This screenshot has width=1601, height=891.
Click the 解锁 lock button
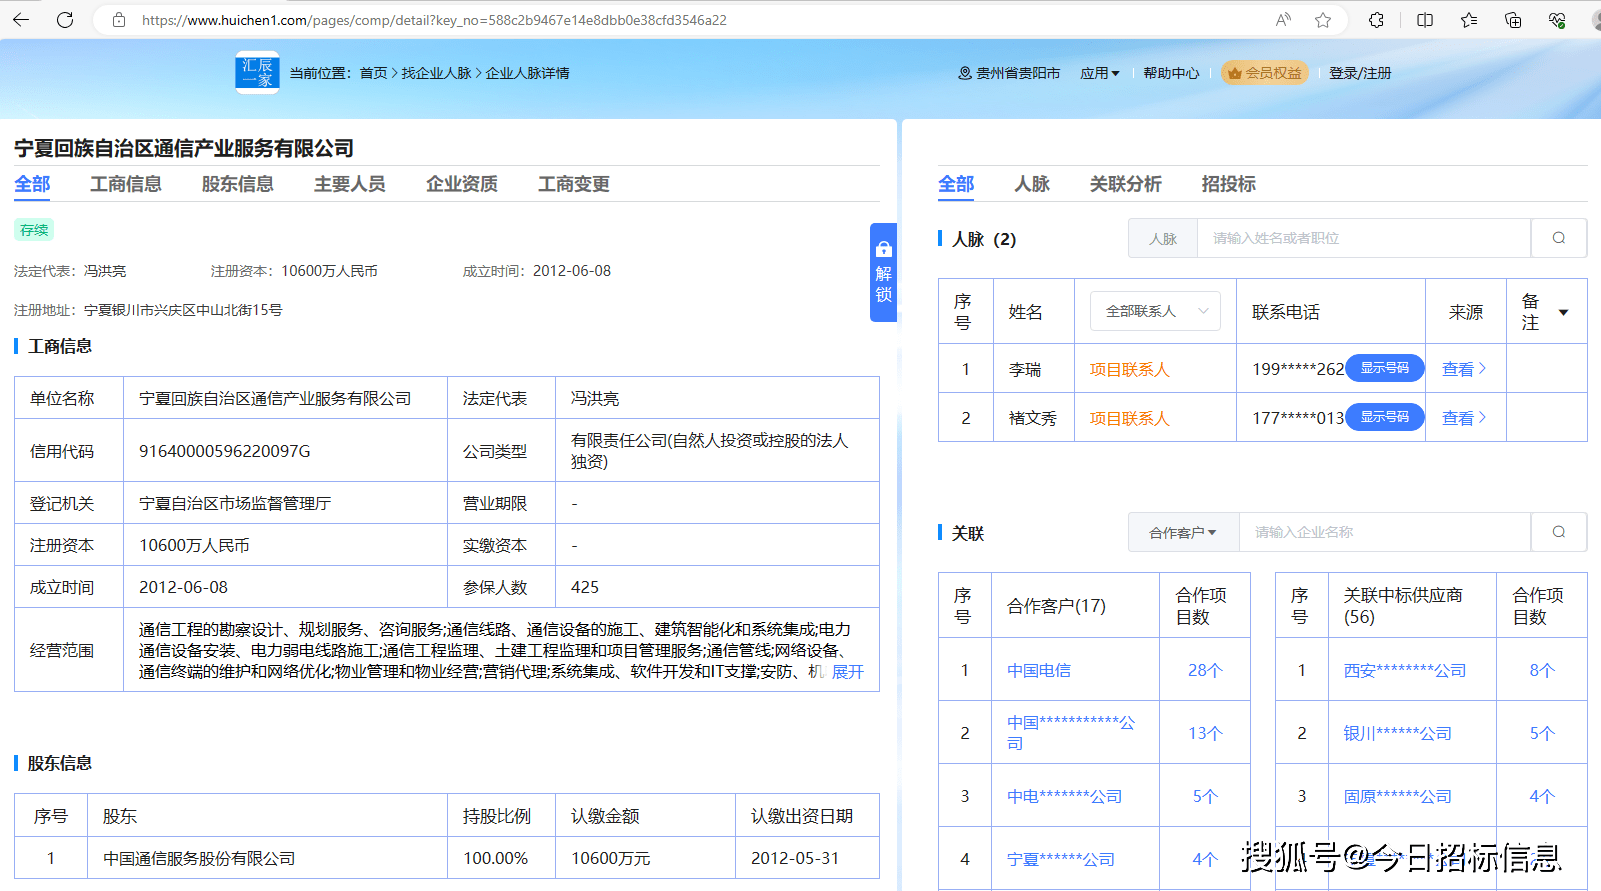883,272
